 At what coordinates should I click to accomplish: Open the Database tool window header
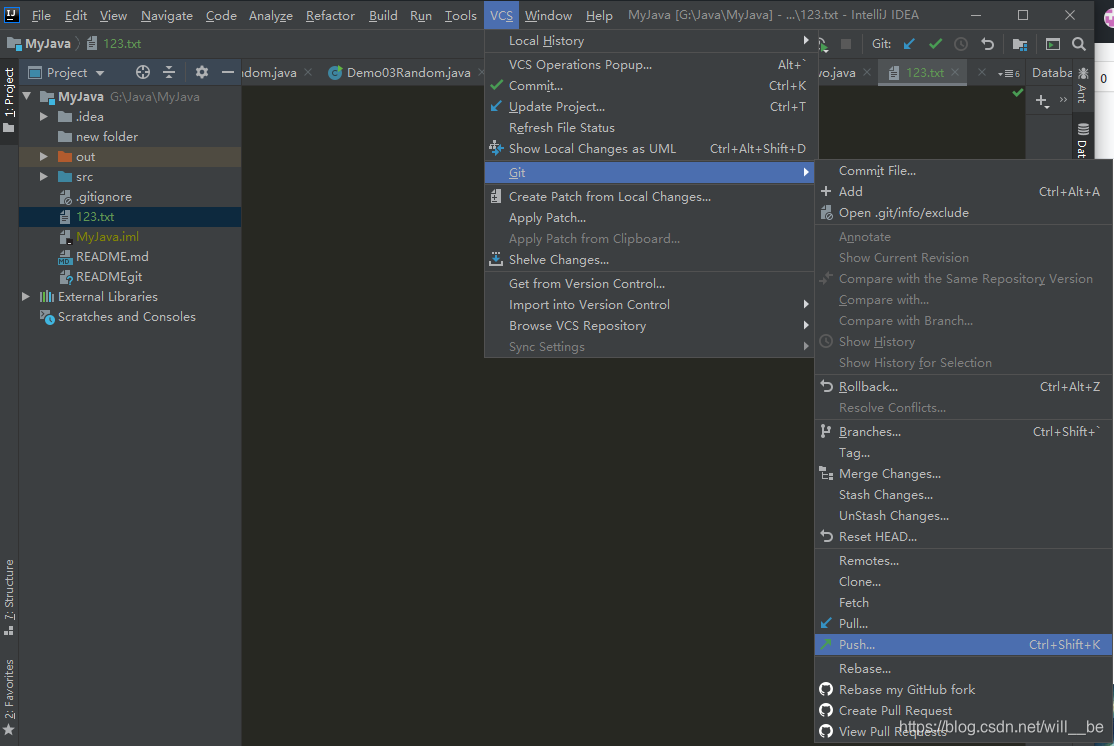(1051, 72)
